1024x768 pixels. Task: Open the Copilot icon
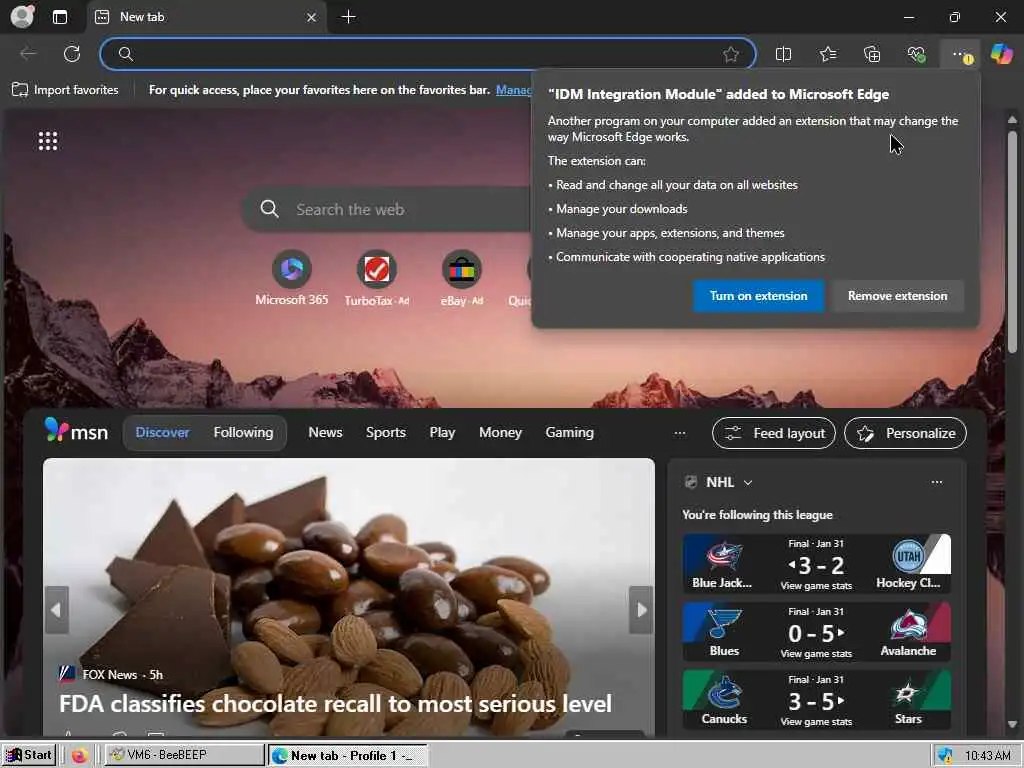coord(1001,54)
